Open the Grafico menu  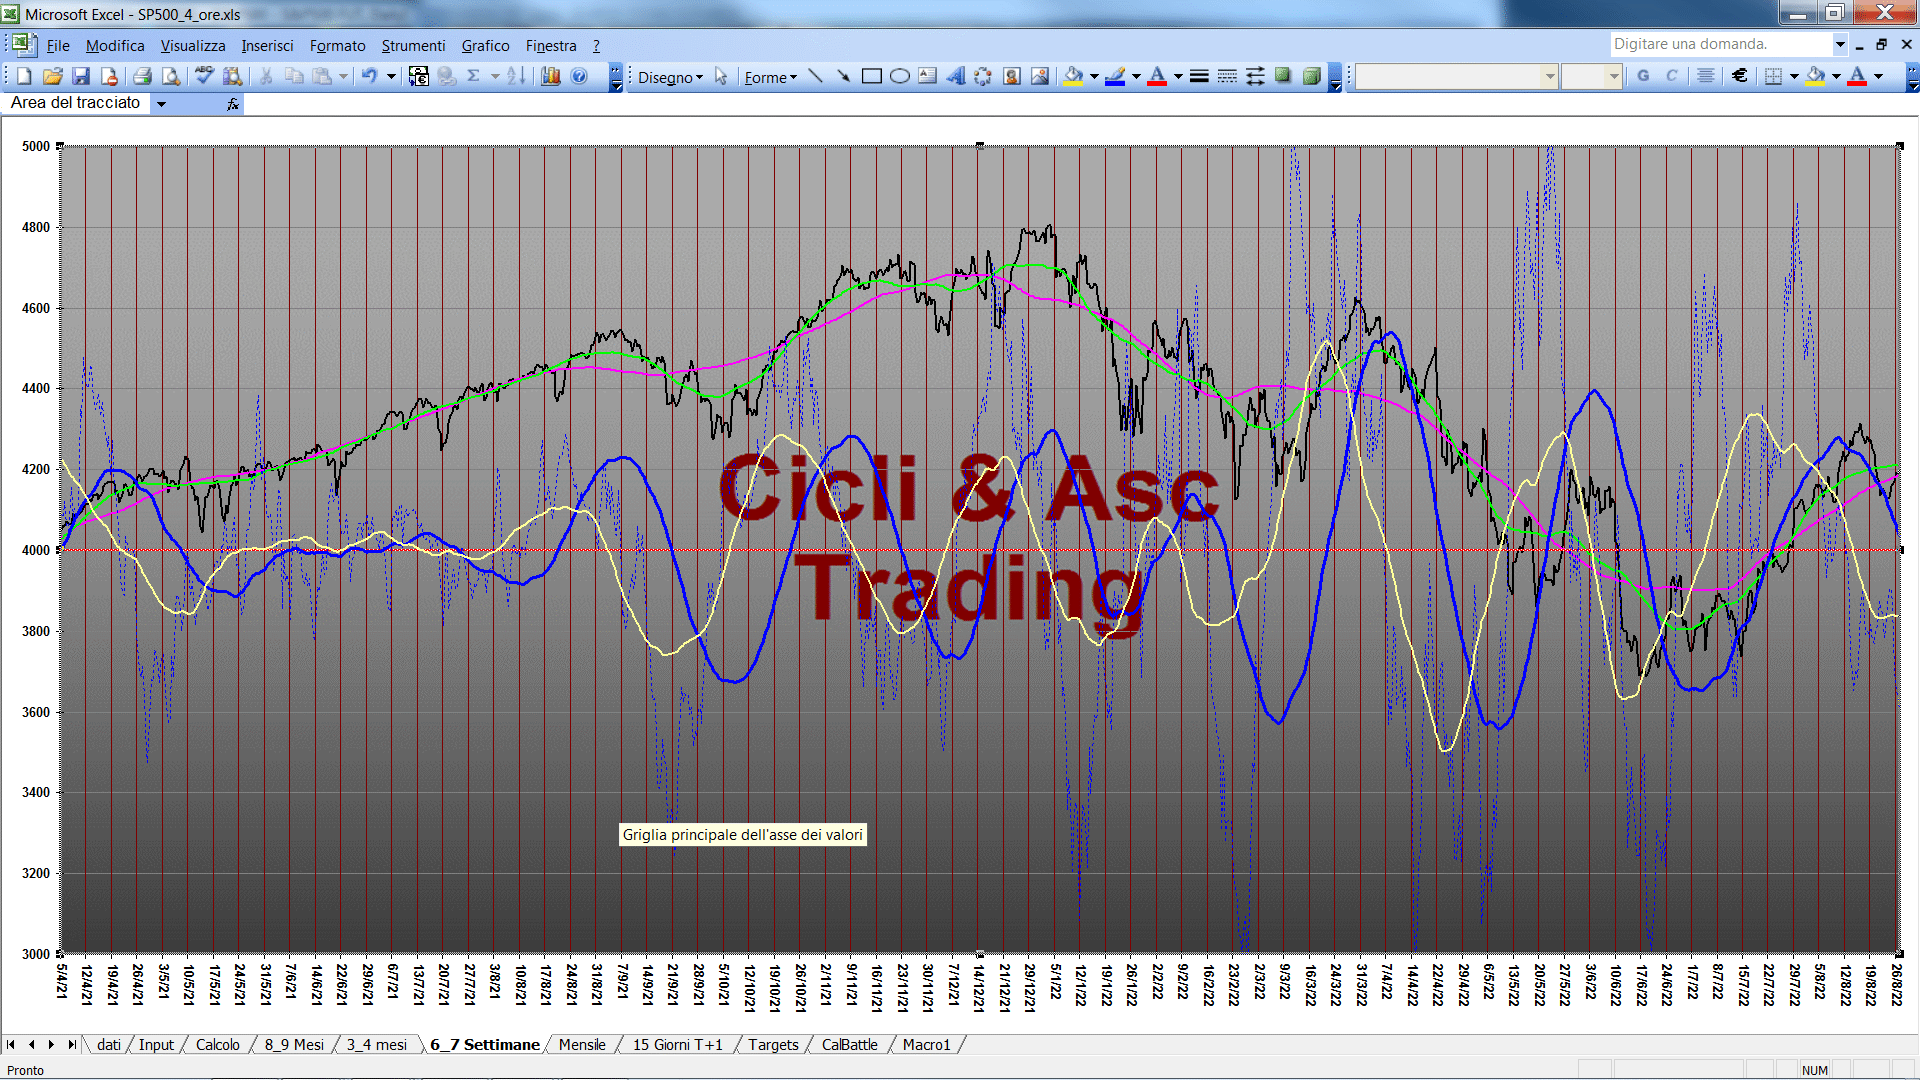point(485,46)
